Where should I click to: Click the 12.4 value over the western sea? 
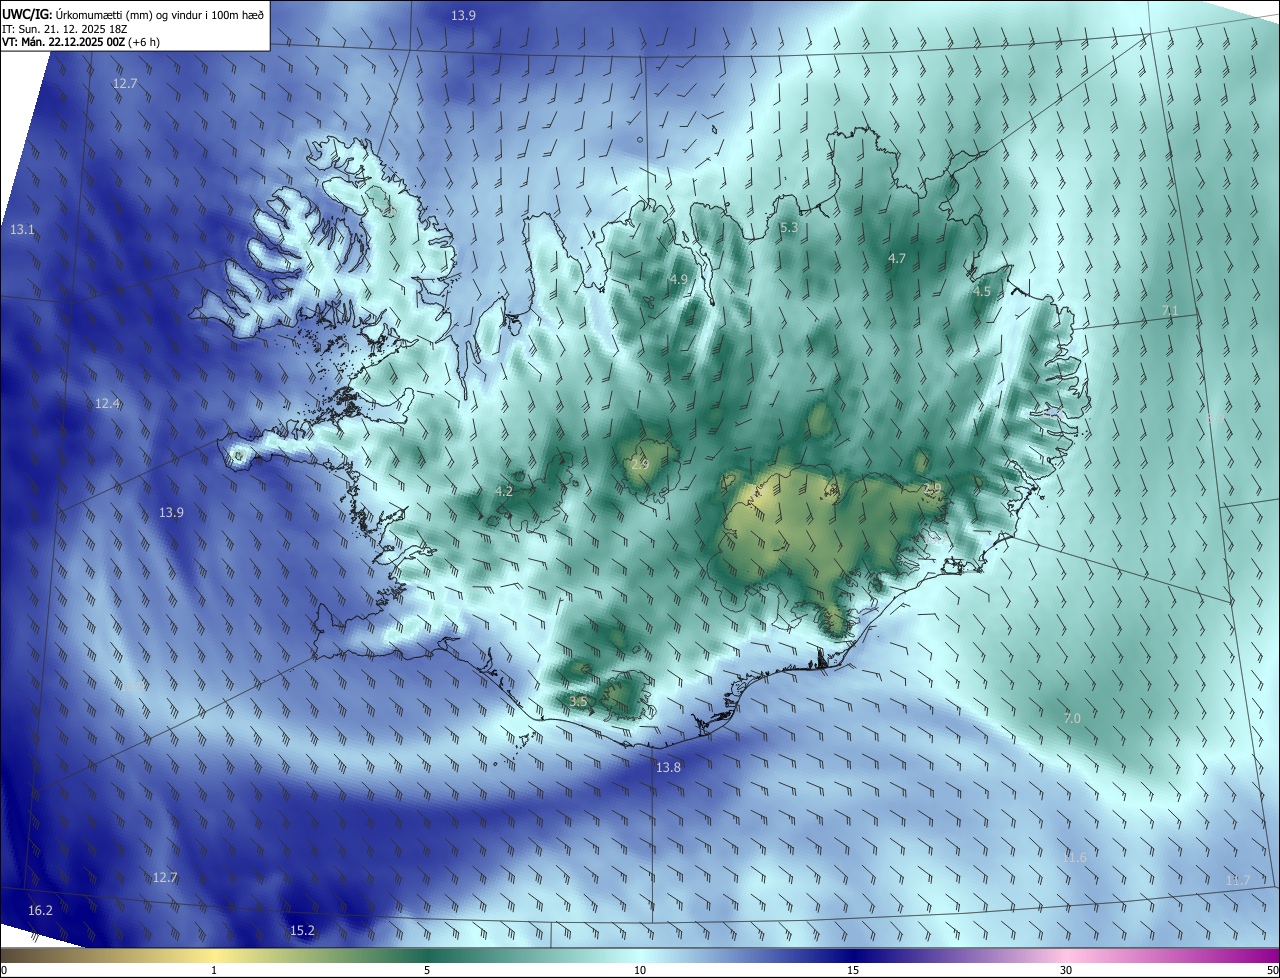pyautogui.click(x=107, y=404)
